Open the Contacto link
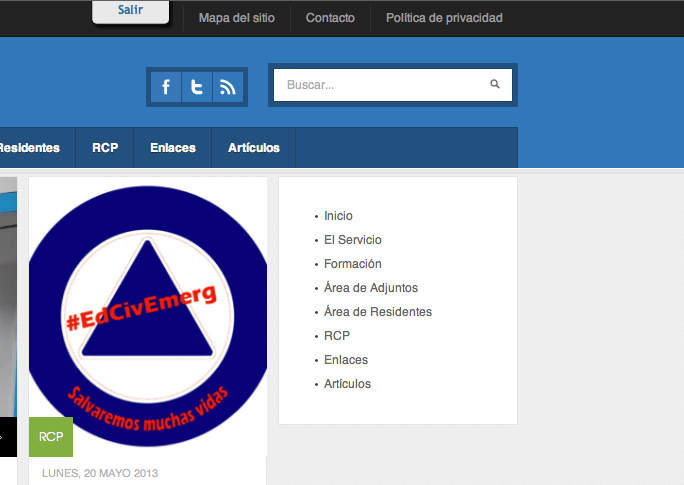684x485 pixels. (x=330, y=18)
